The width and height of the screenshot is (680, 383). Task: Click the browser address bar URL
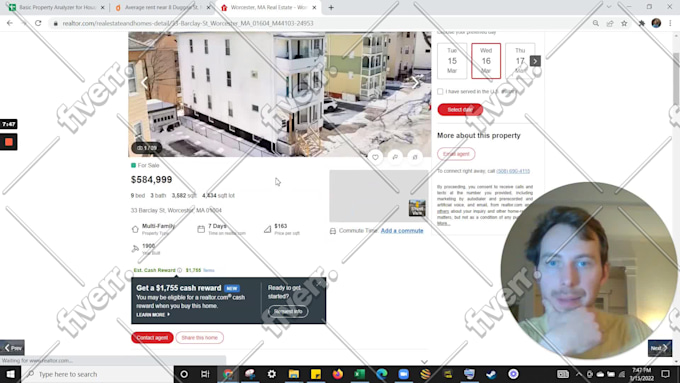188,23
